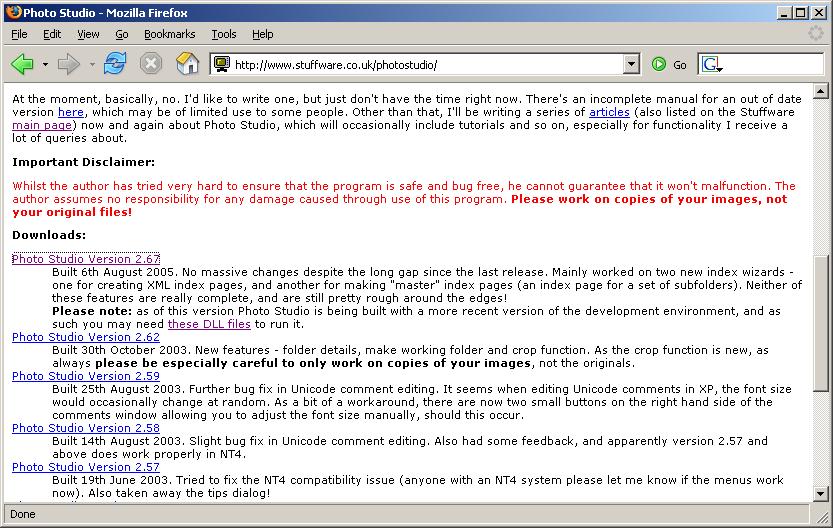Download Photo Studio Version 2.67
This screenshot has width=833, height=528.
pyautogui.click(x=86, y=259)
